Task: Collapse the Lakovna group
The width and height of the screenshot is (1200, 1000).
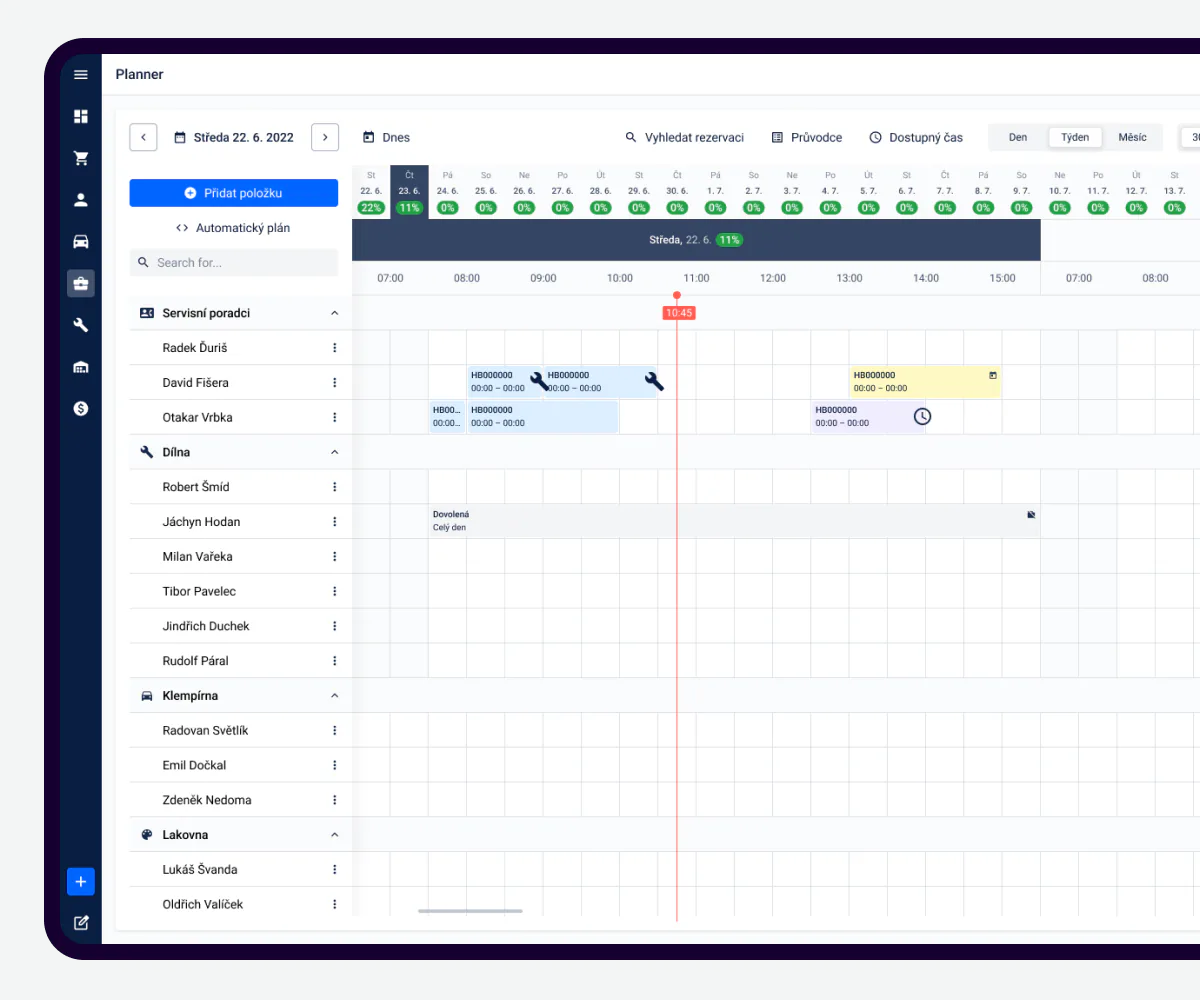Action: pyautogui.click(x=335, y=834)
